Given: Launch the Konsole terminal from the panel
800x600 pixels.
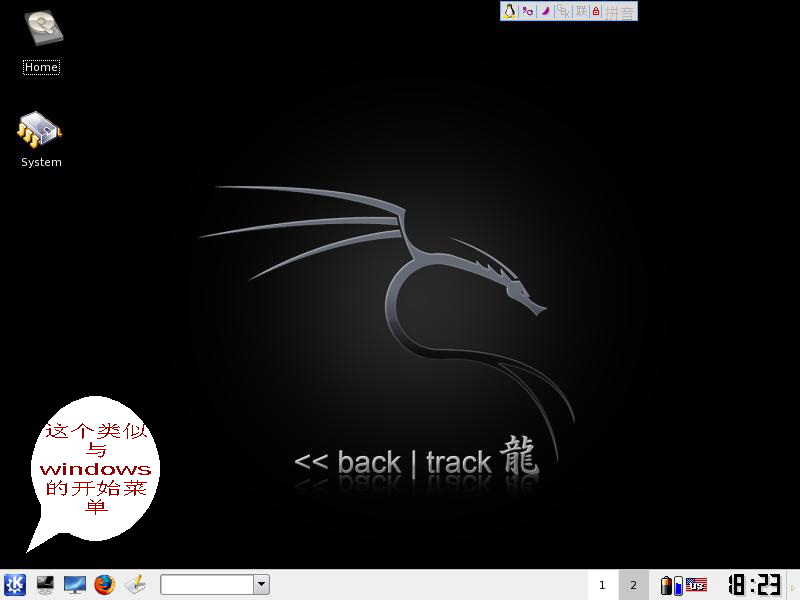Looking at the screenshot, I should pos(45,584).
